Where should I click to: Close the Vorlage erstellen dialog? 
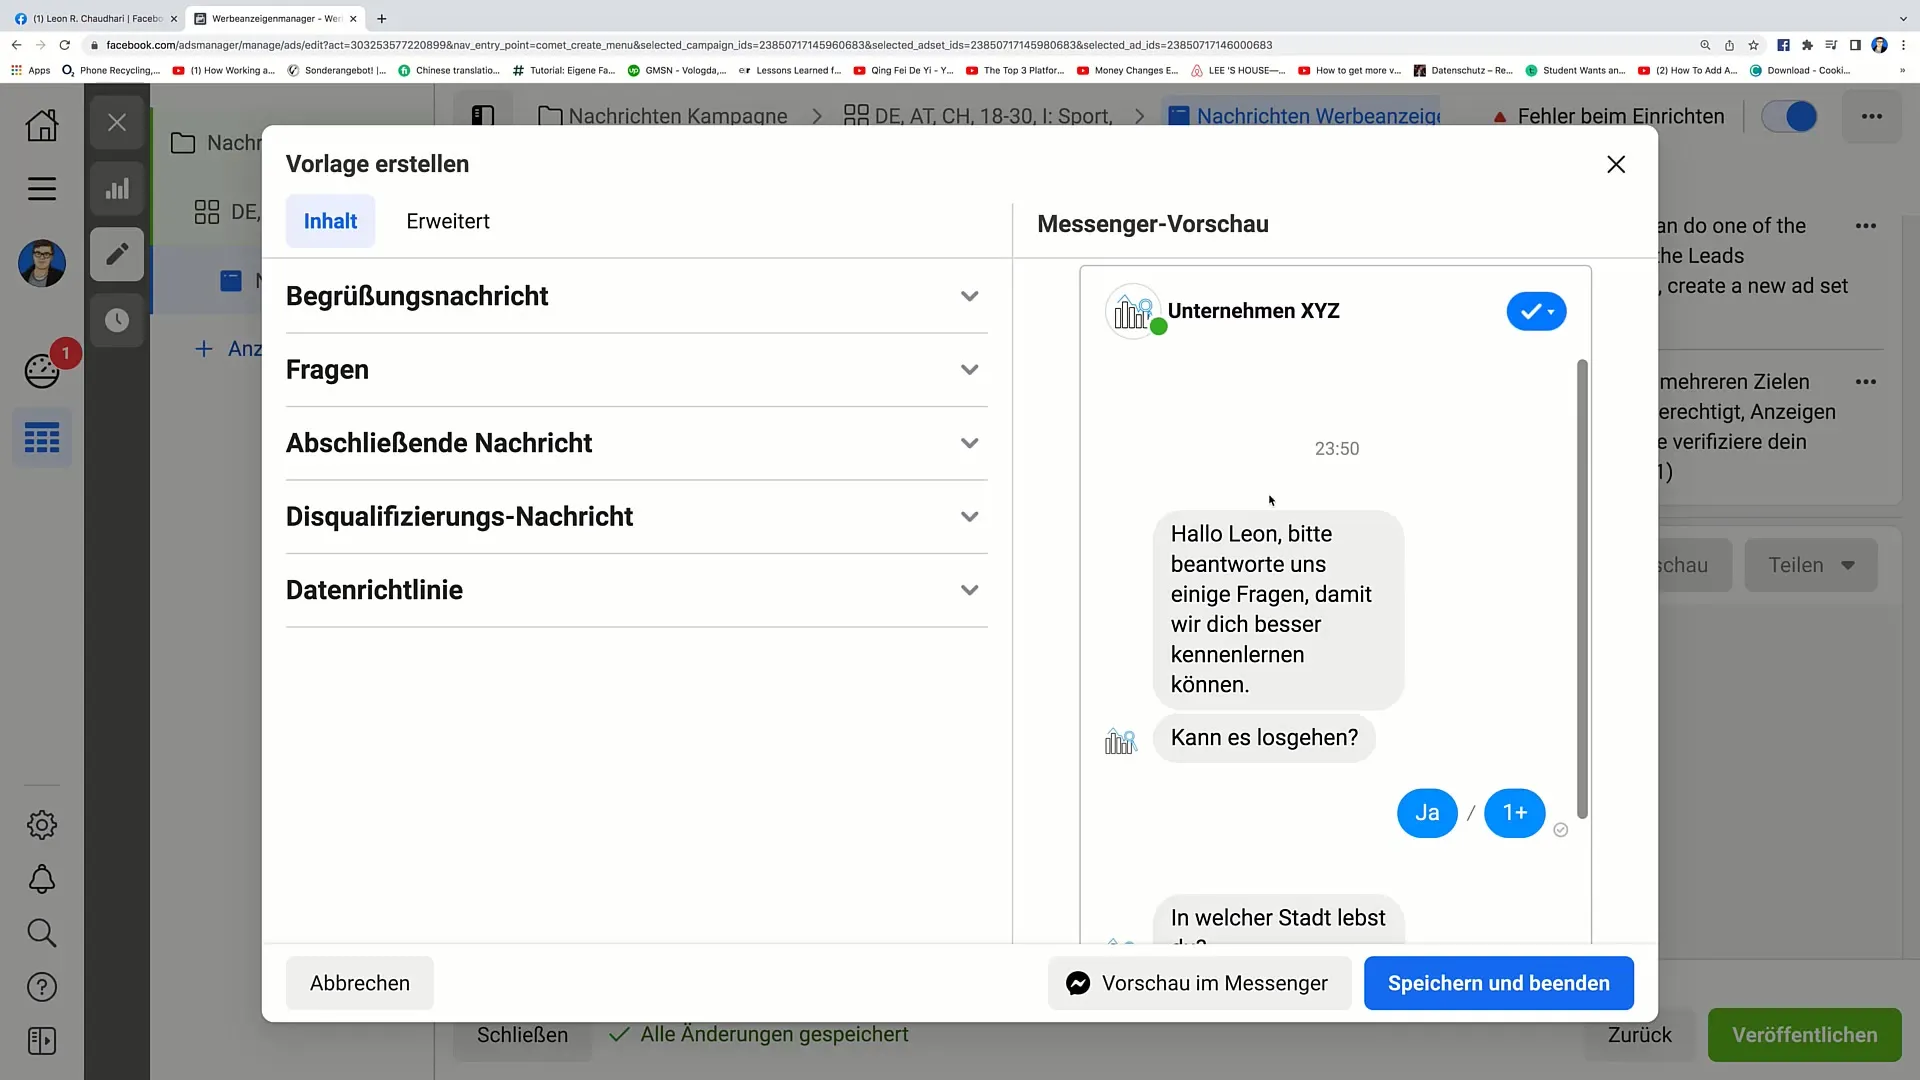[1616, 164]
